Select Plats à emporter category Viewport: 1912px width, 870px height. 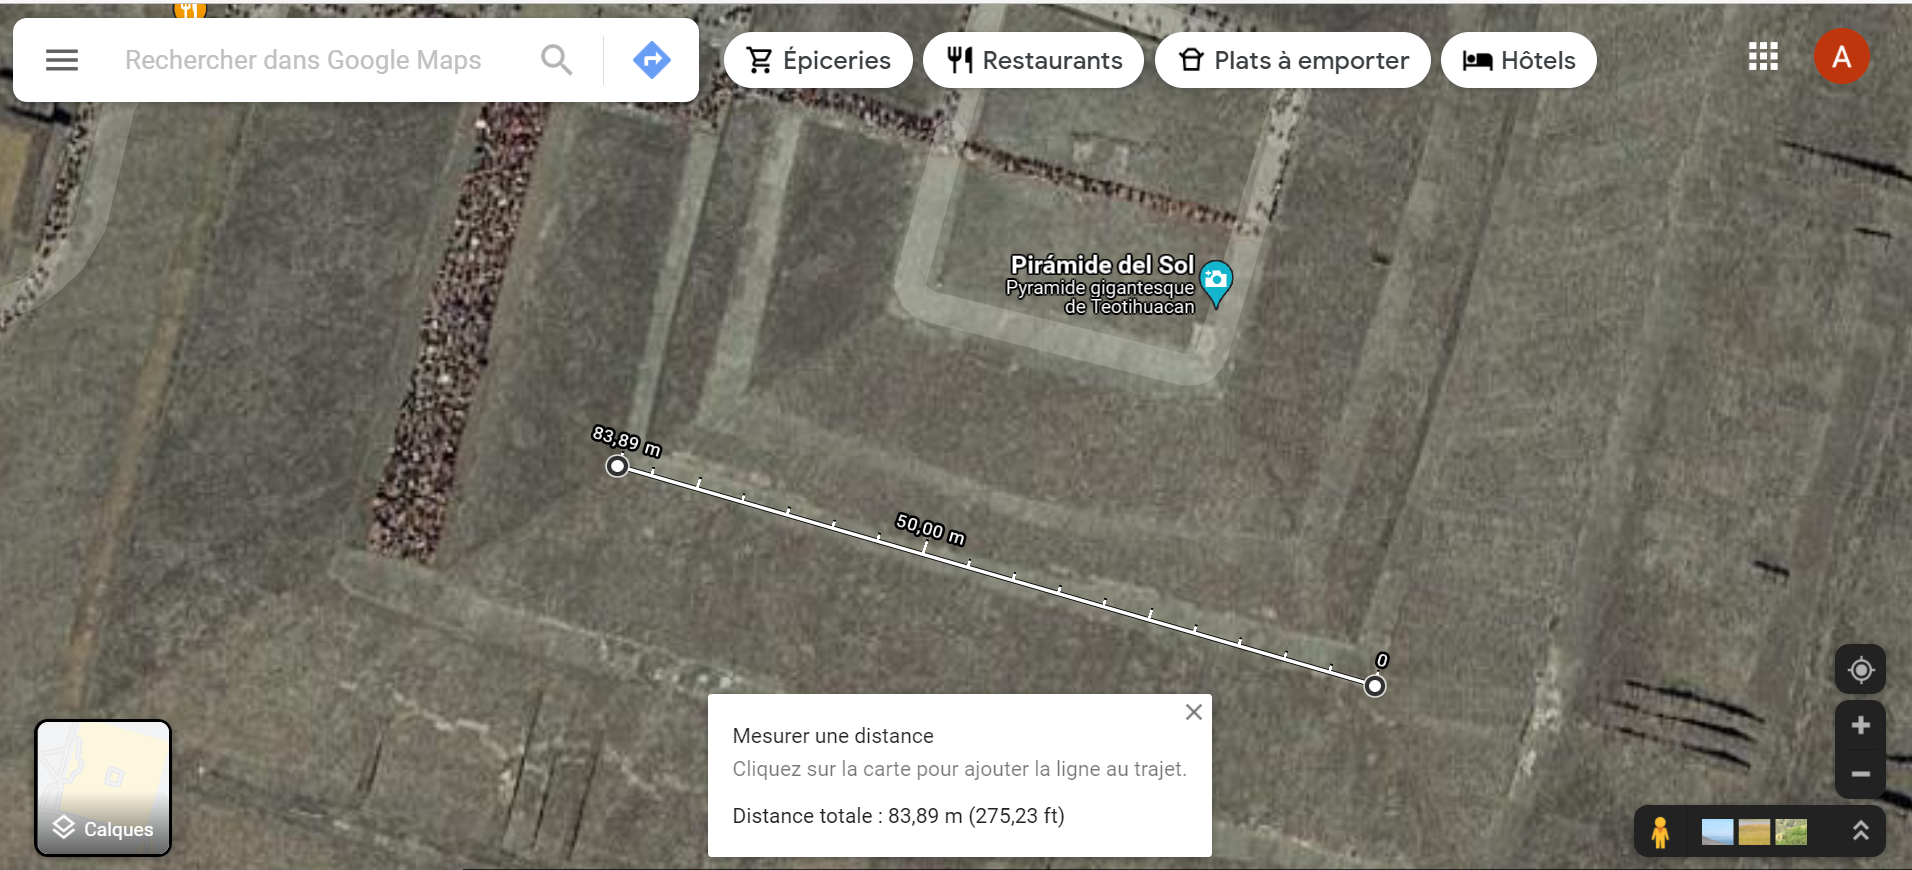[x=1292, y=60]
